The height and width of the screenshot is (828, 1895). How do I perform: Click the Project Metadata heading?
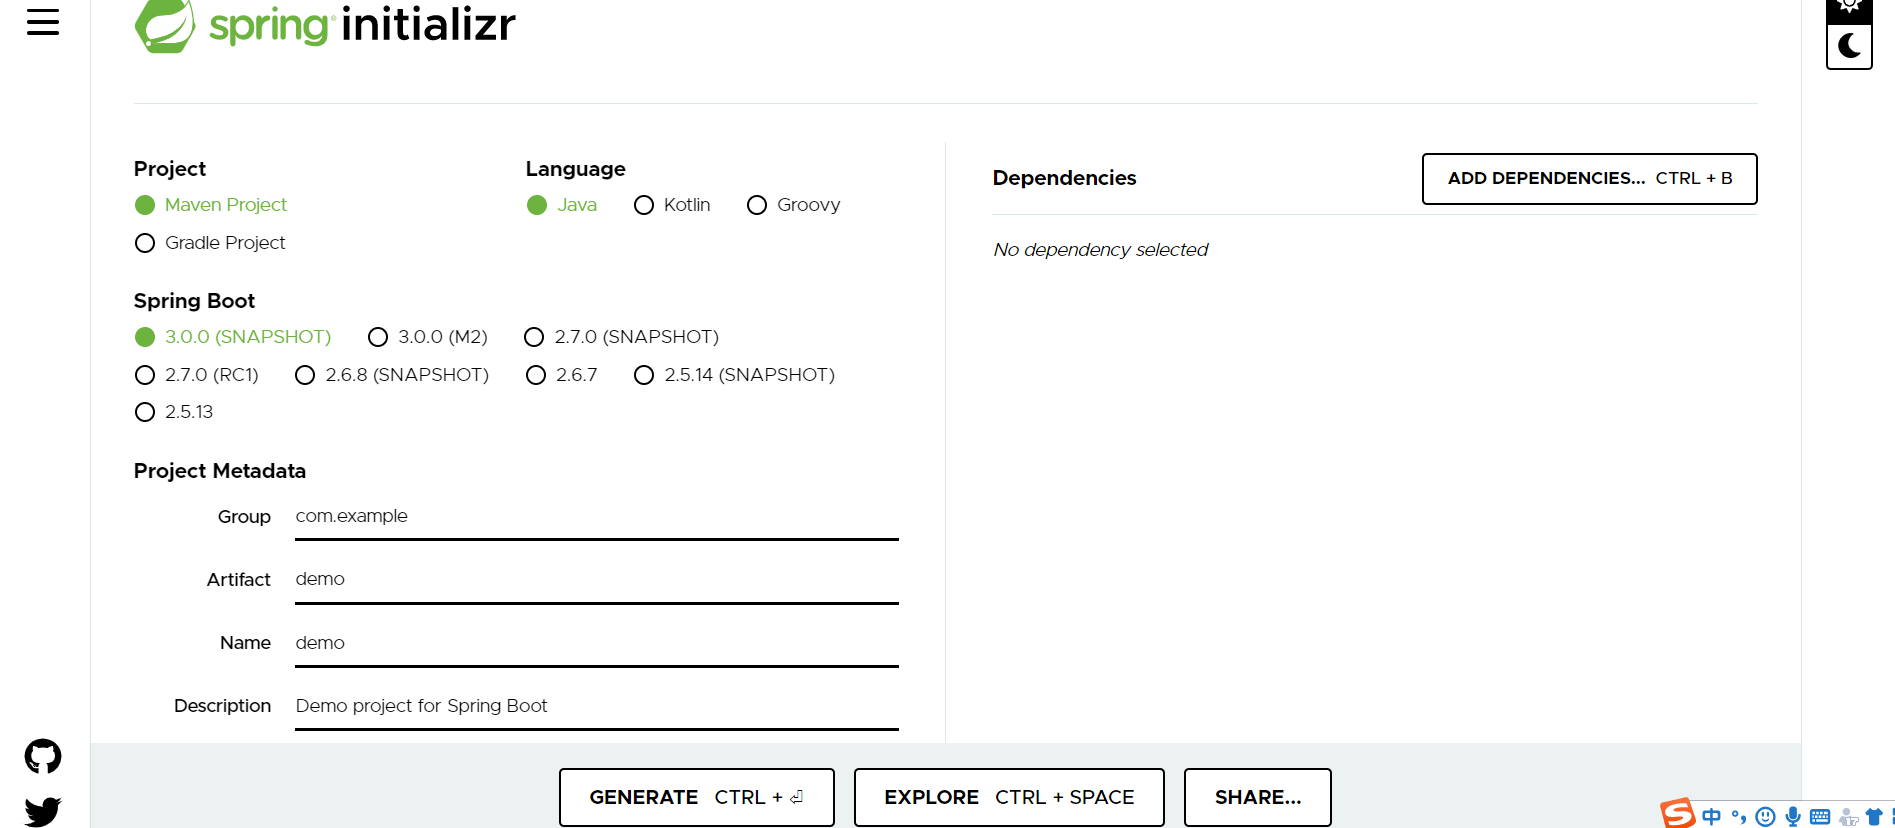tap(220, 471)
